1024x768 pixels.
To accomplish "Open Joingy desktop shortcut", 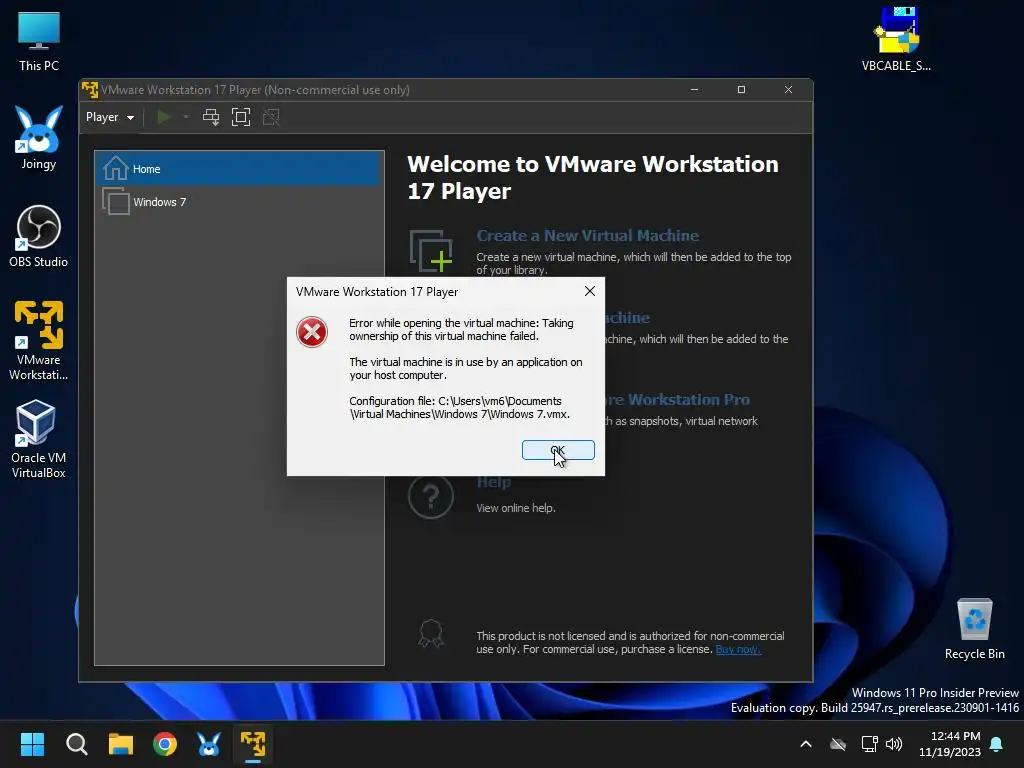I will pos(39,138).
